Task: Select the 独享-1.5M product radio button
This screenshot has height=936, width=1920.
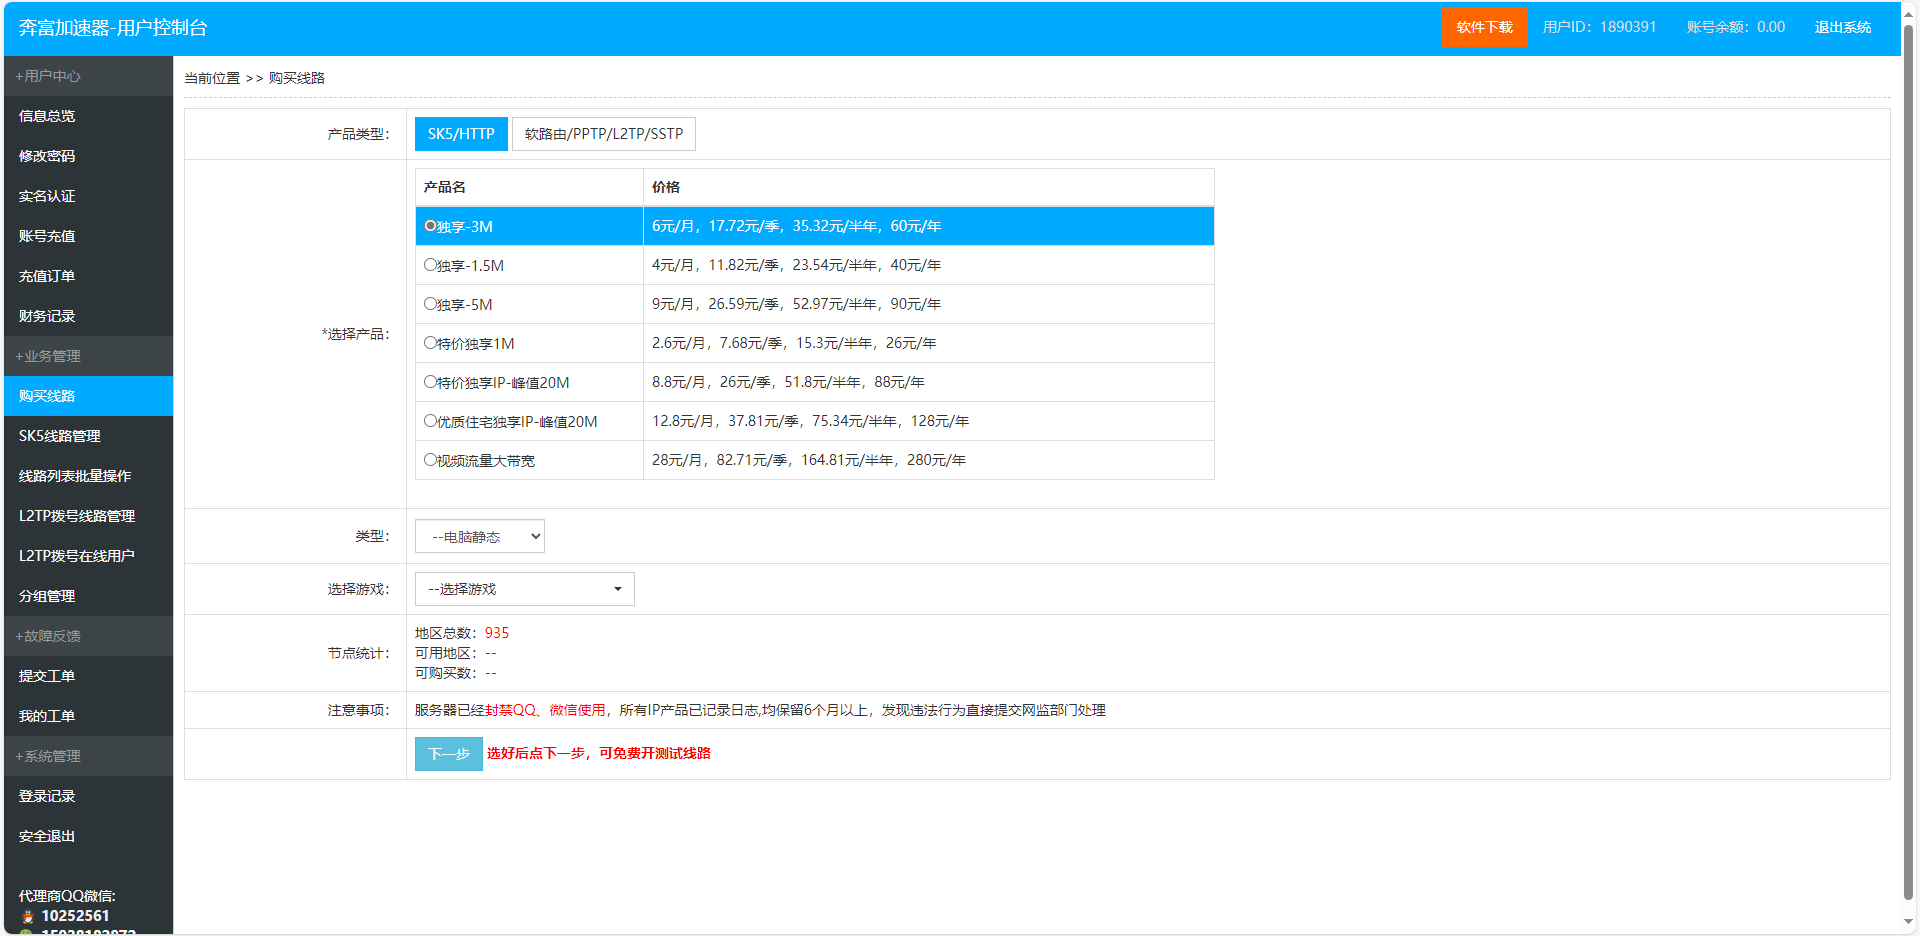Action: (430, 265)
